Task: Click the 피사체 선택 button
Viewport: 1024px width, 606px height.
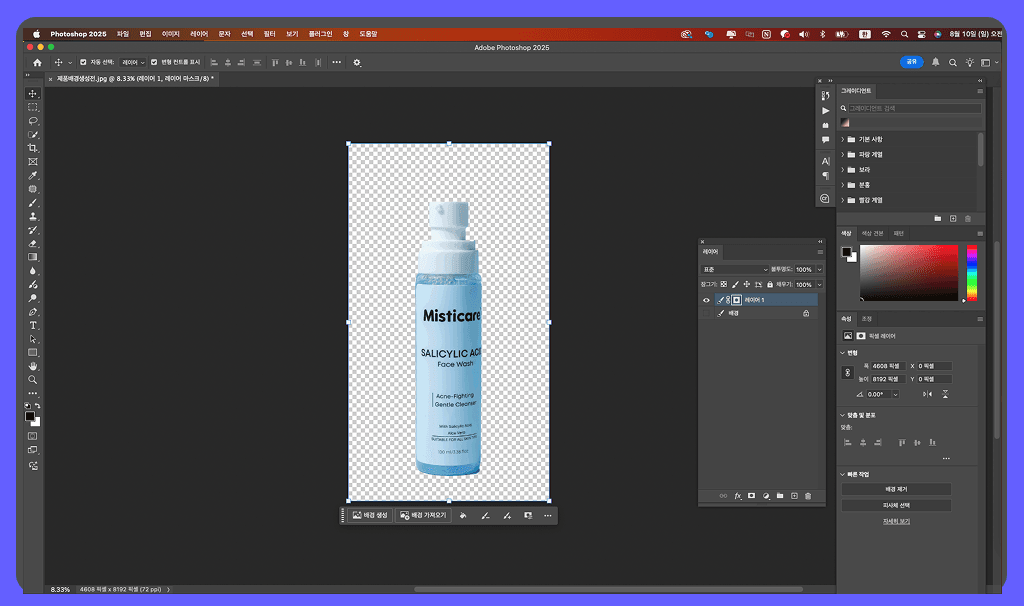Action: click(x=896, y=505)
